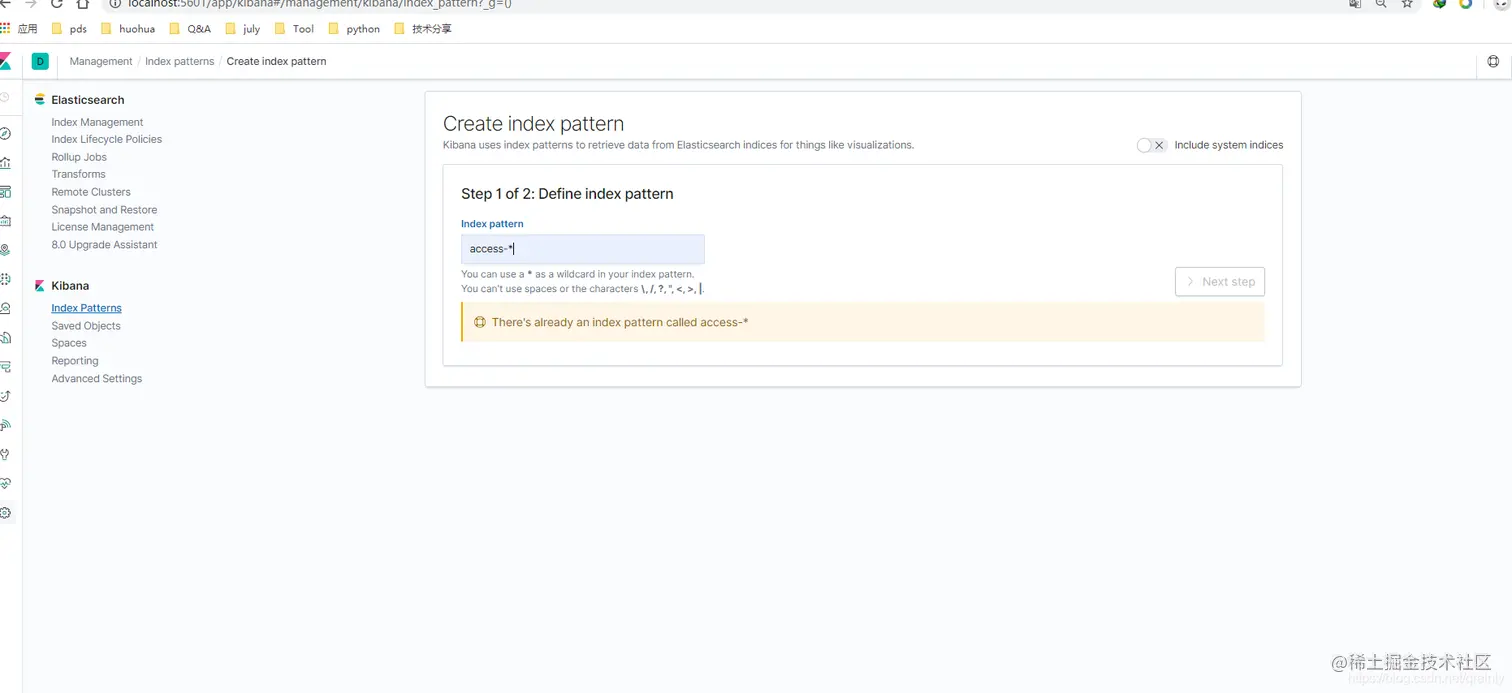Bookmark this page with the star icon
Image resolution: width=1512 pixels, height=693 pixels.
(1407, 4)
